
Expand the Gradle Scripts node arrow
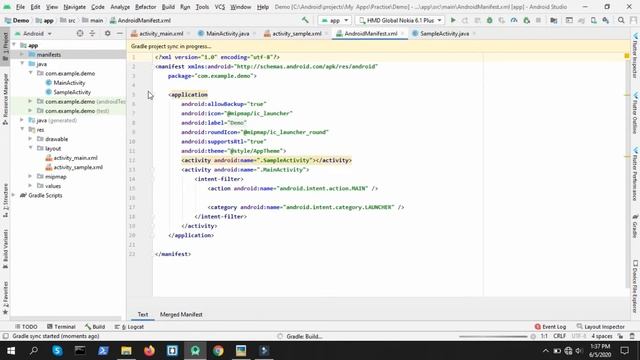click(14, 195)
